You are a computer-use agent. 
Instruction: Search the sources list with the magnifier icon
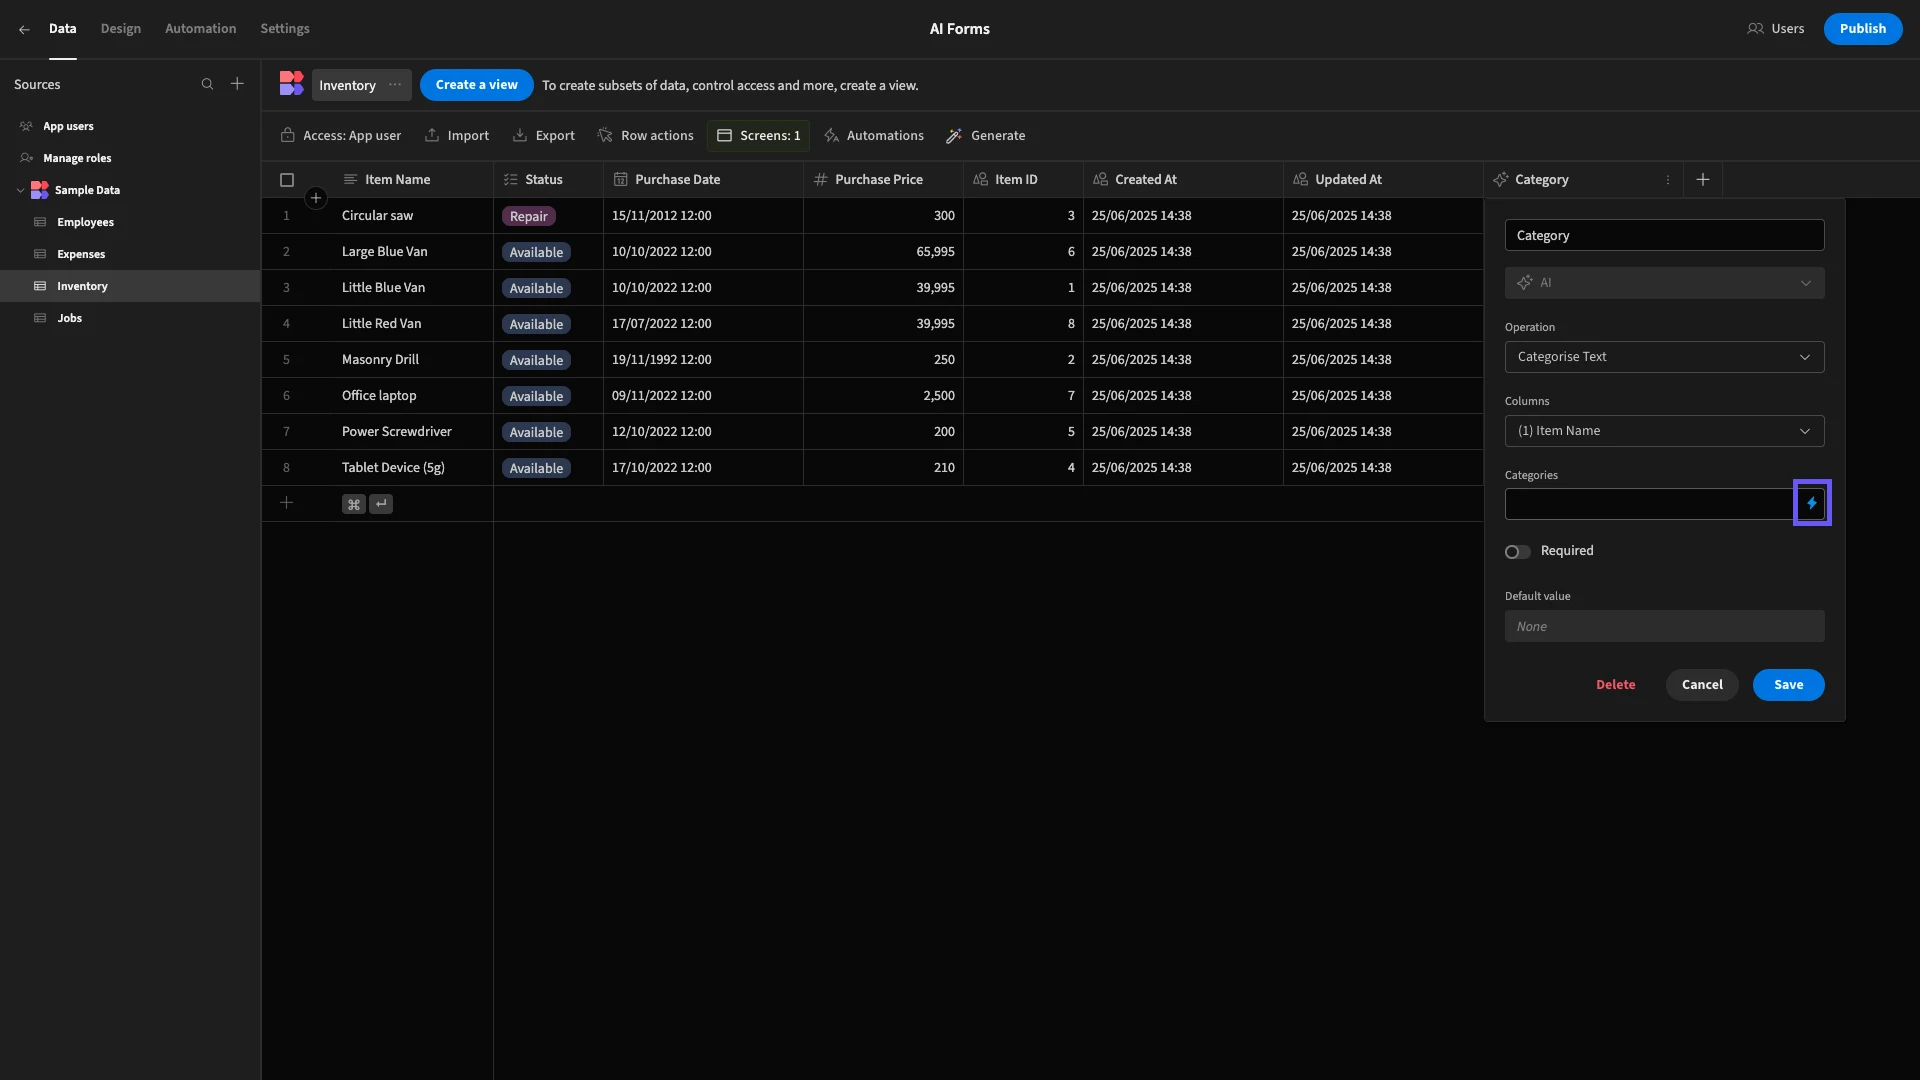tap(207, 84)
